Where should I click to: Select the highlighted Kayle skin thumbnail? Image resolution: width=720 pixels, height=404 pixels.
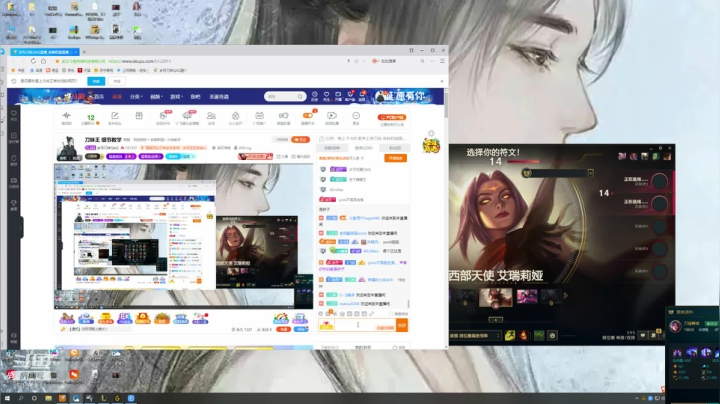(x=495, y=297)
